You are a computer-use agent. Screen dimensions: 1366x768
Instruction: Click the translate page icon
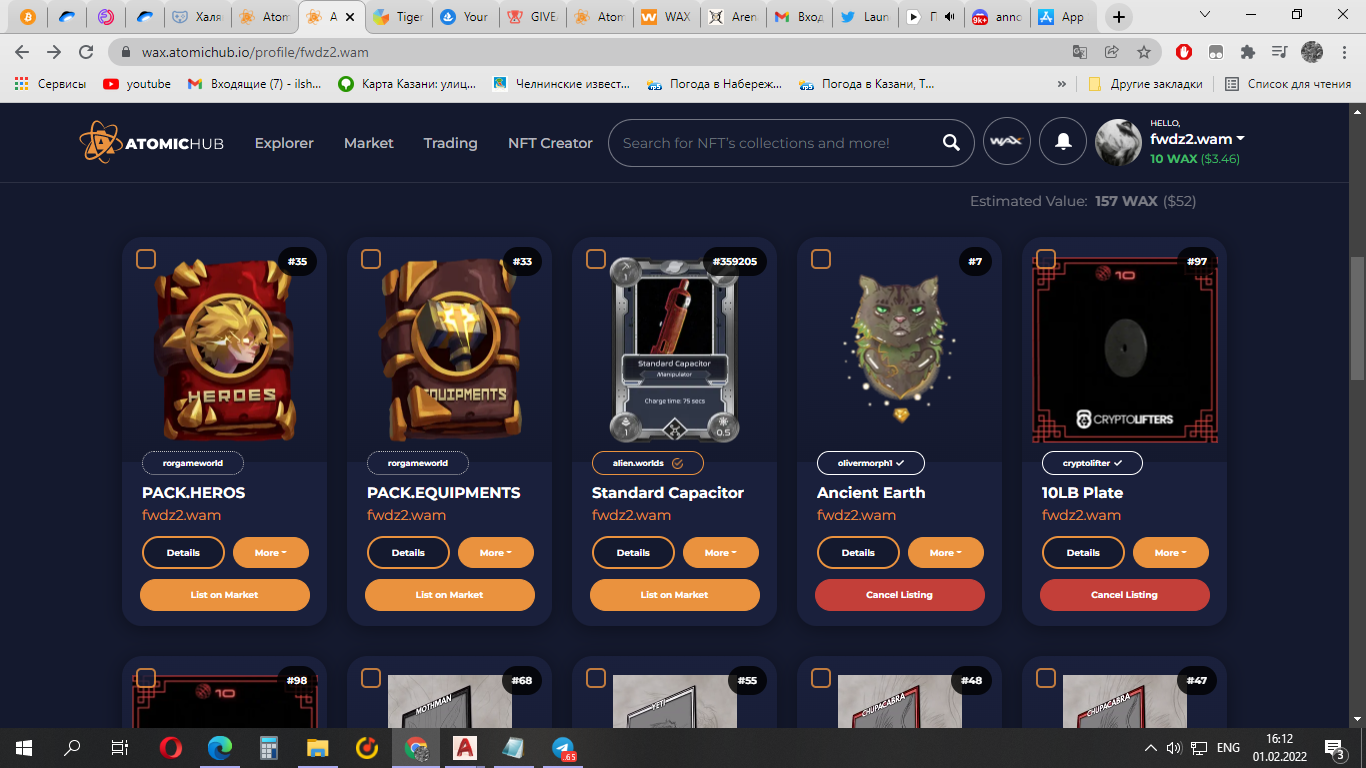(x=1080, y=52)
